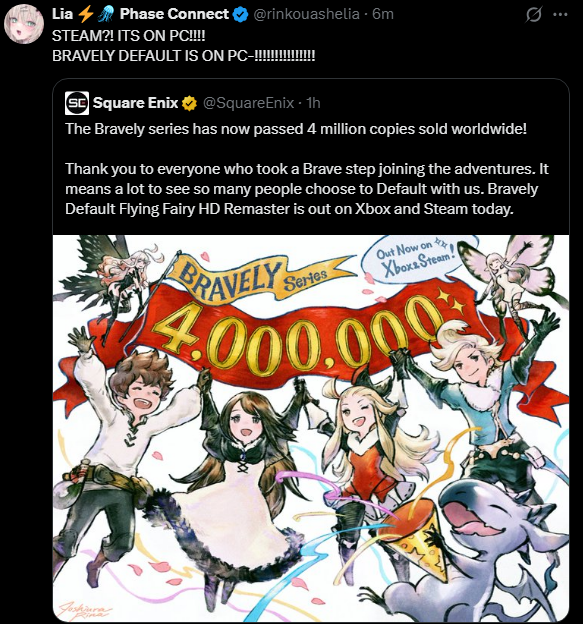Screen dimensions: 583x624
Task: Click Square Enix gold verified badge
Action: tap(189, 103)
